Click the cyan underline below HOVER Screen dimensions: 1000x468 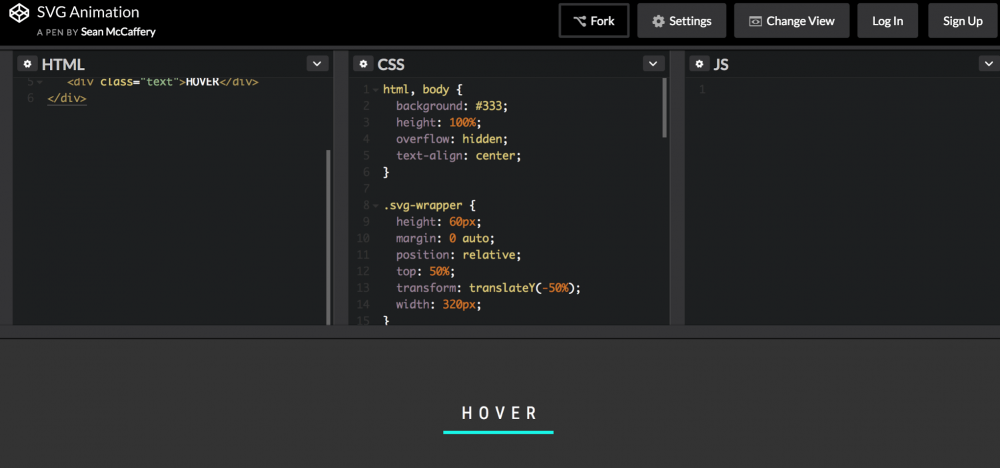[498, 432]
